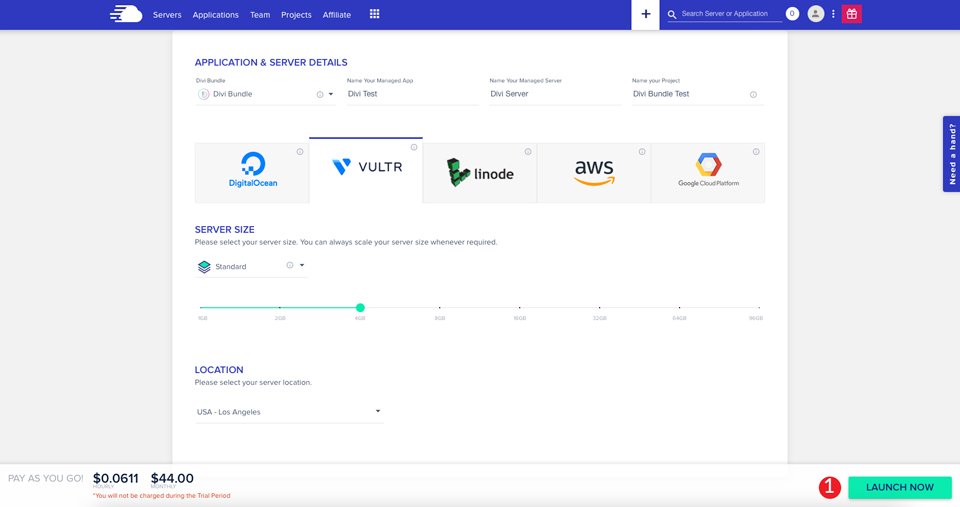960x507 pixels.
Task: Open the notifications counter badge
Action: click(x=792, y=13)
